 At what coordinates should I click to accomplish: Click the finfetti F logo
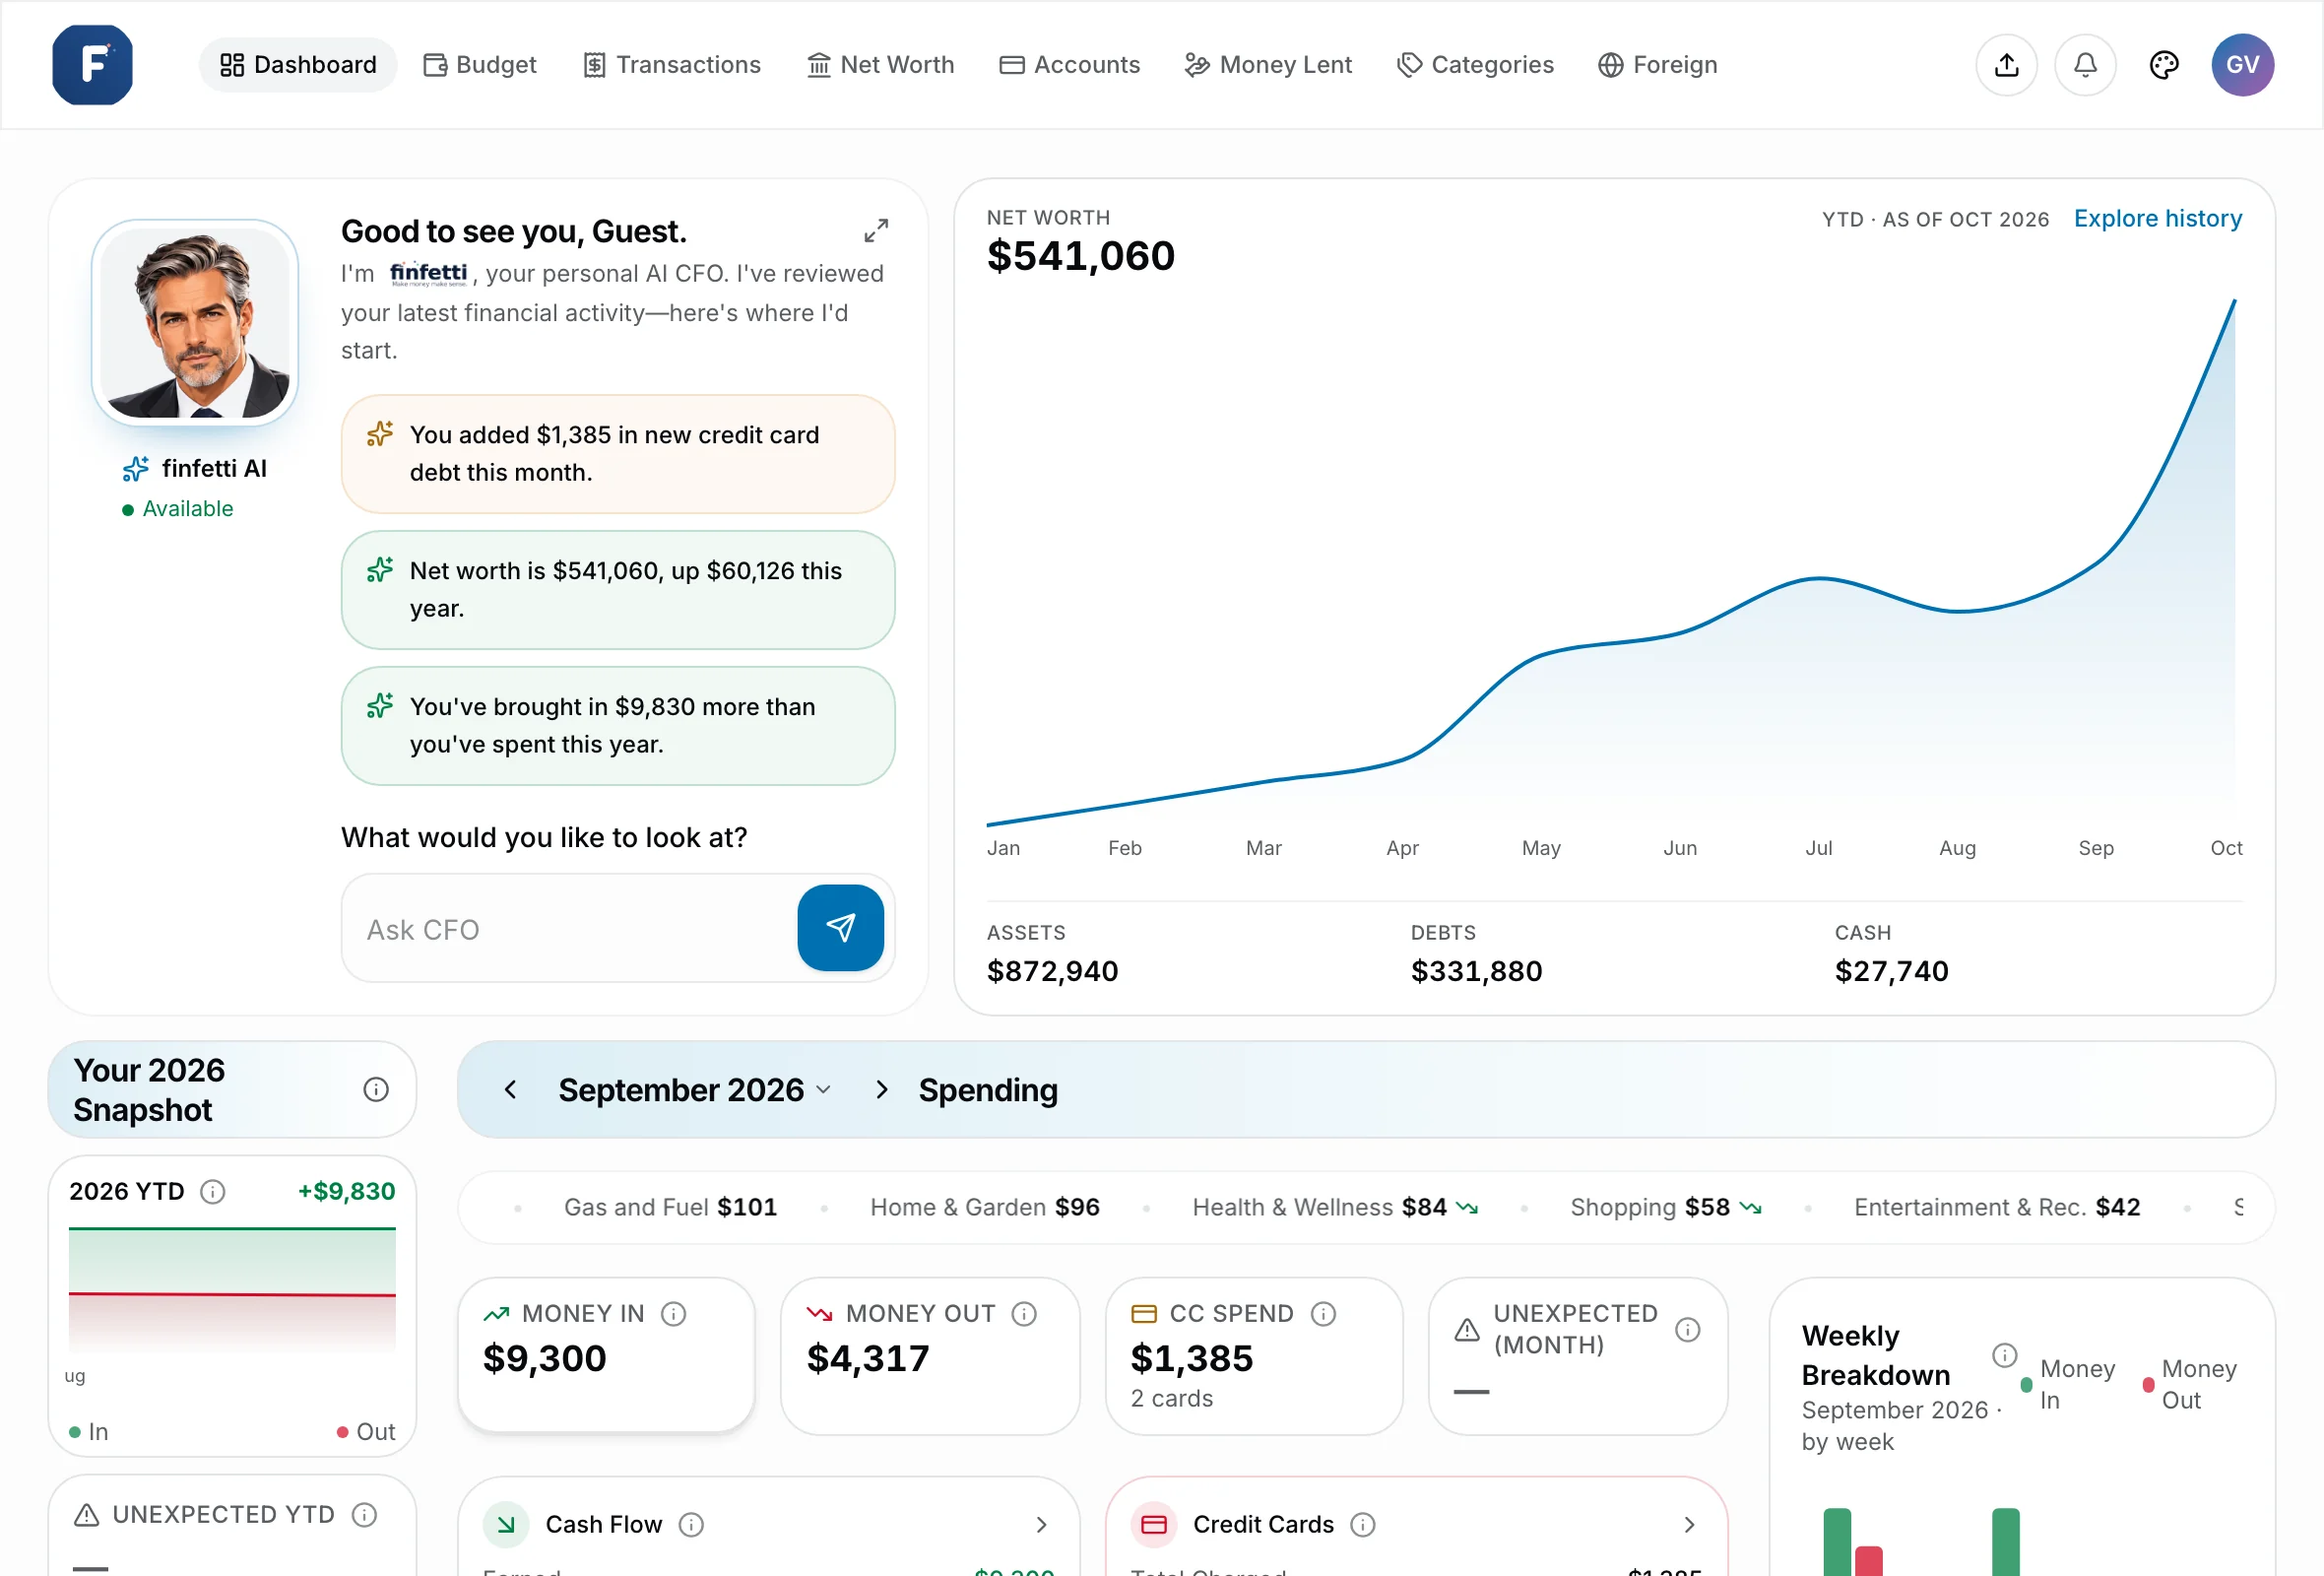coord(92,65)
